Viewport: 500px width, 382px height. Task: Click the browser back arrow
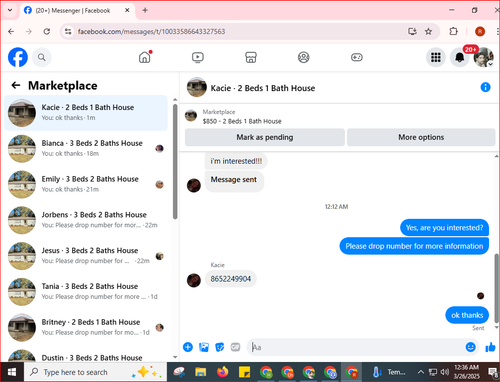click(x=11, y=32)
